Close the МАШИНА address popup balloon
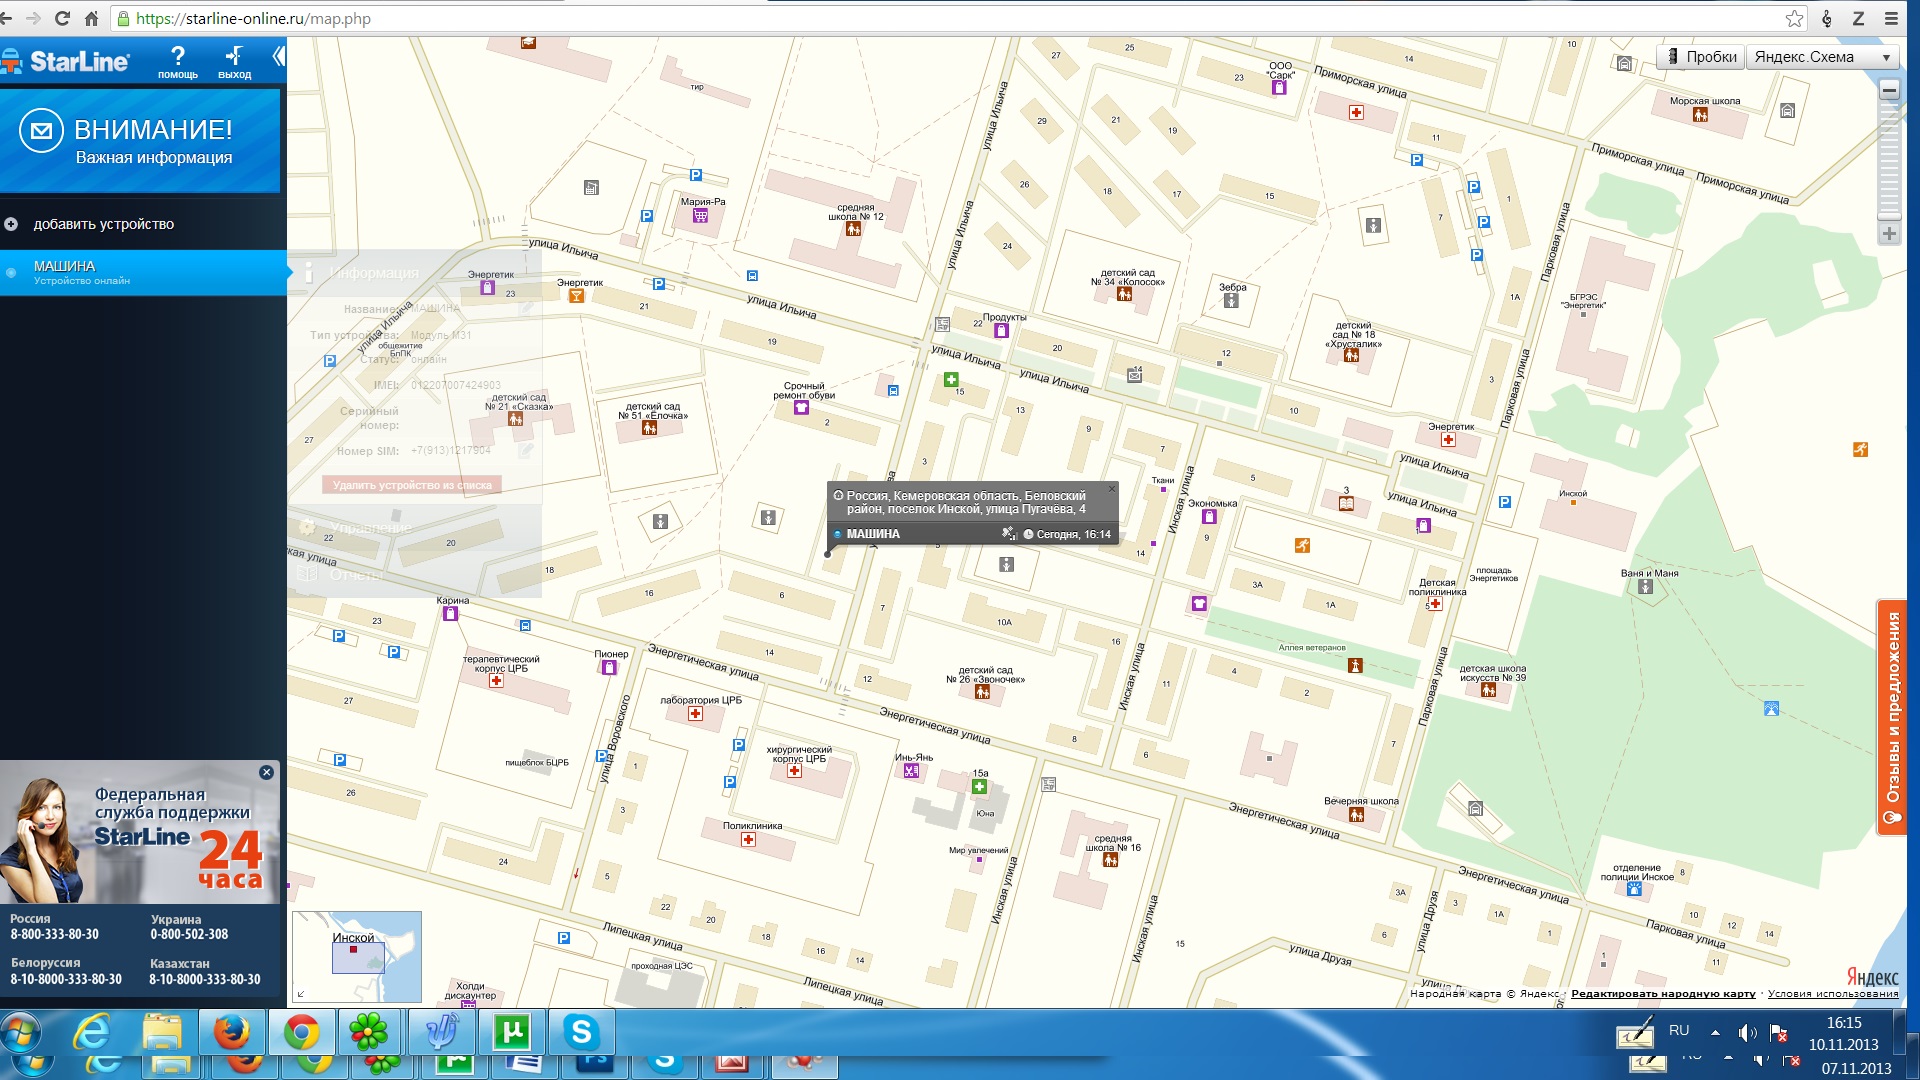Screen dimensions: 1920x1080 1111,489
